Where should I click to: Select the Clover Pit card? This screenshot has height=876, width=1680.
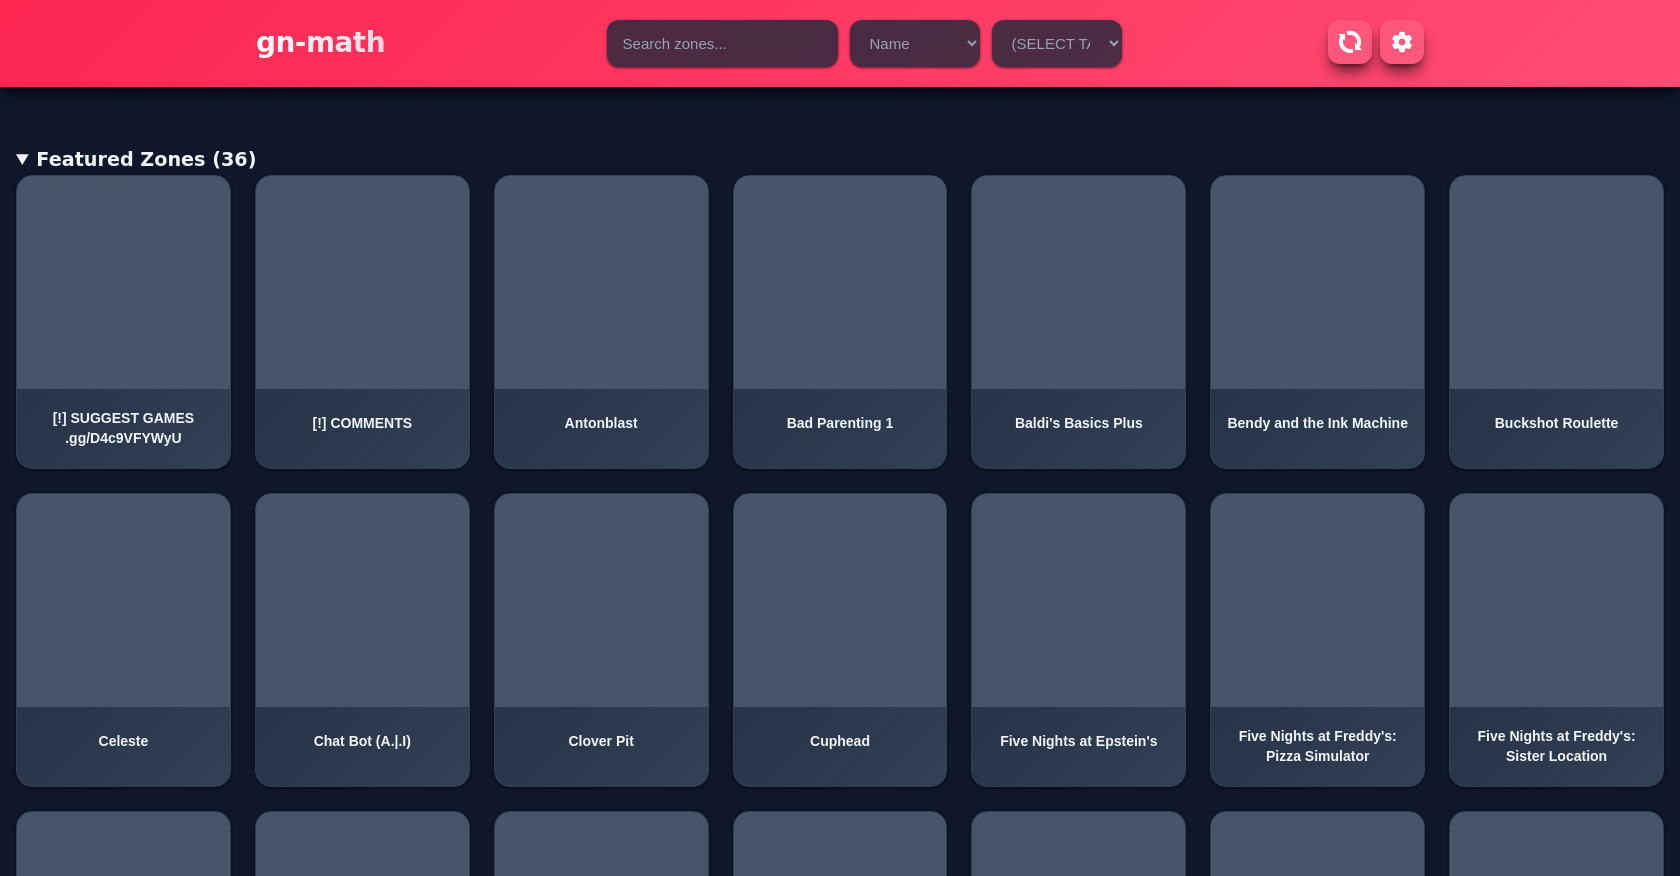point(601,639)
